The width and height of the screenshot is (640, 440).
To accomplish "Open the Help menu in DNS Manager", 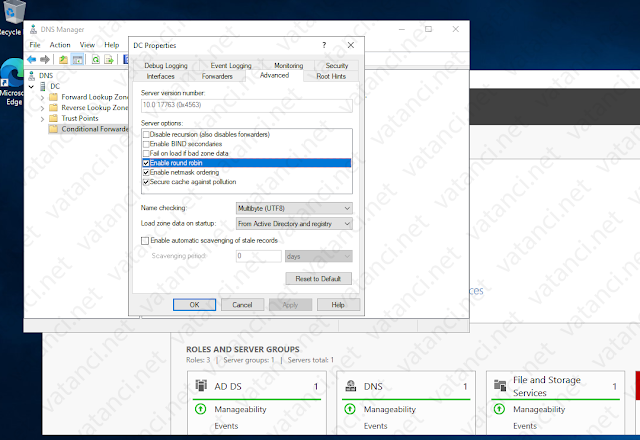I will coord(111,45).
